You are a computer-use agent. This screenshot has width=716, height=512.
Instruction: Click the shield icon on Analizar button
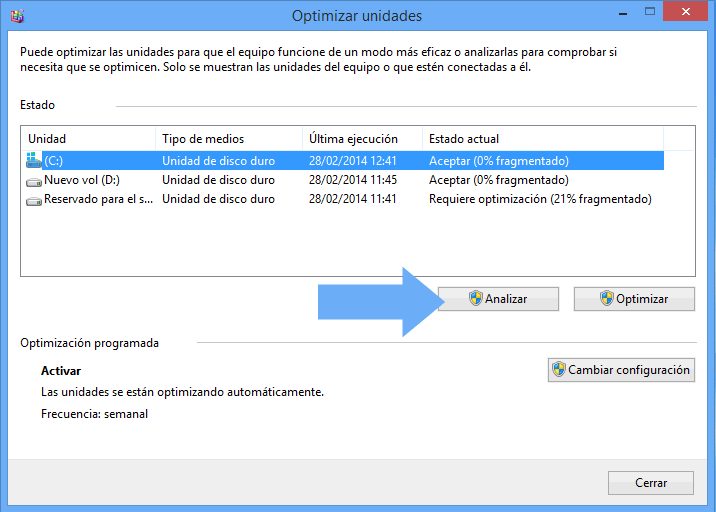click(x=476, y=298)
